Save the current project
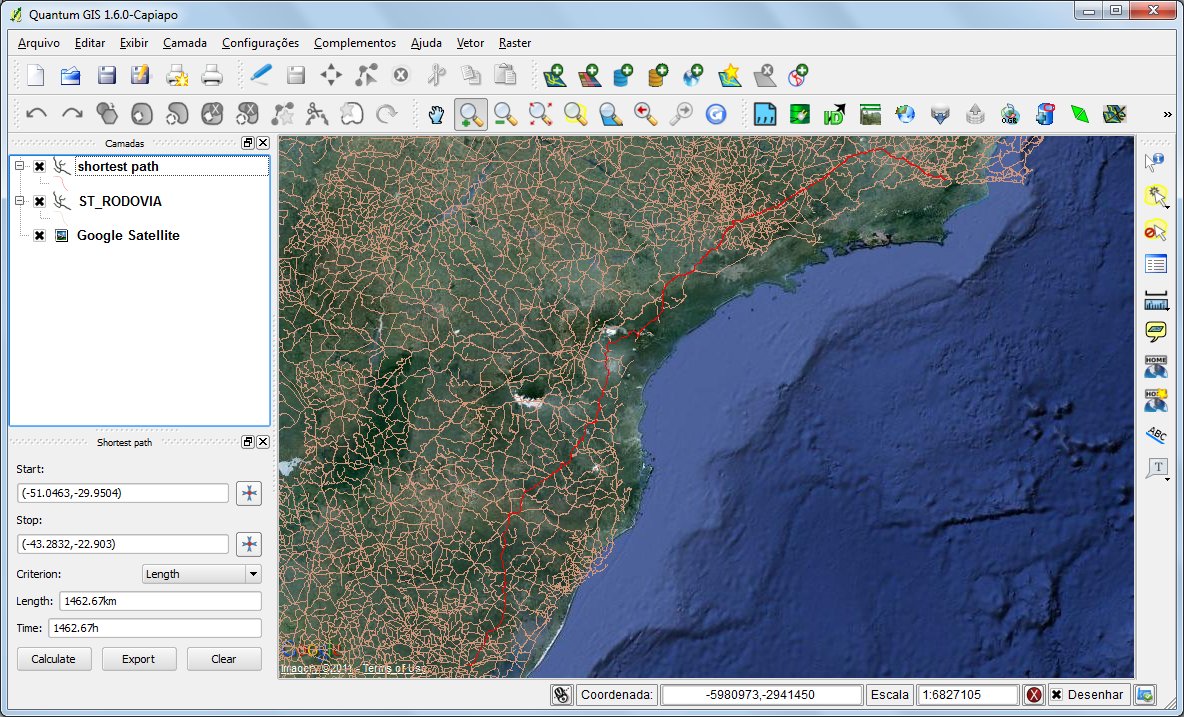The width and height of the screenshot is (1184, 717). 107,74
